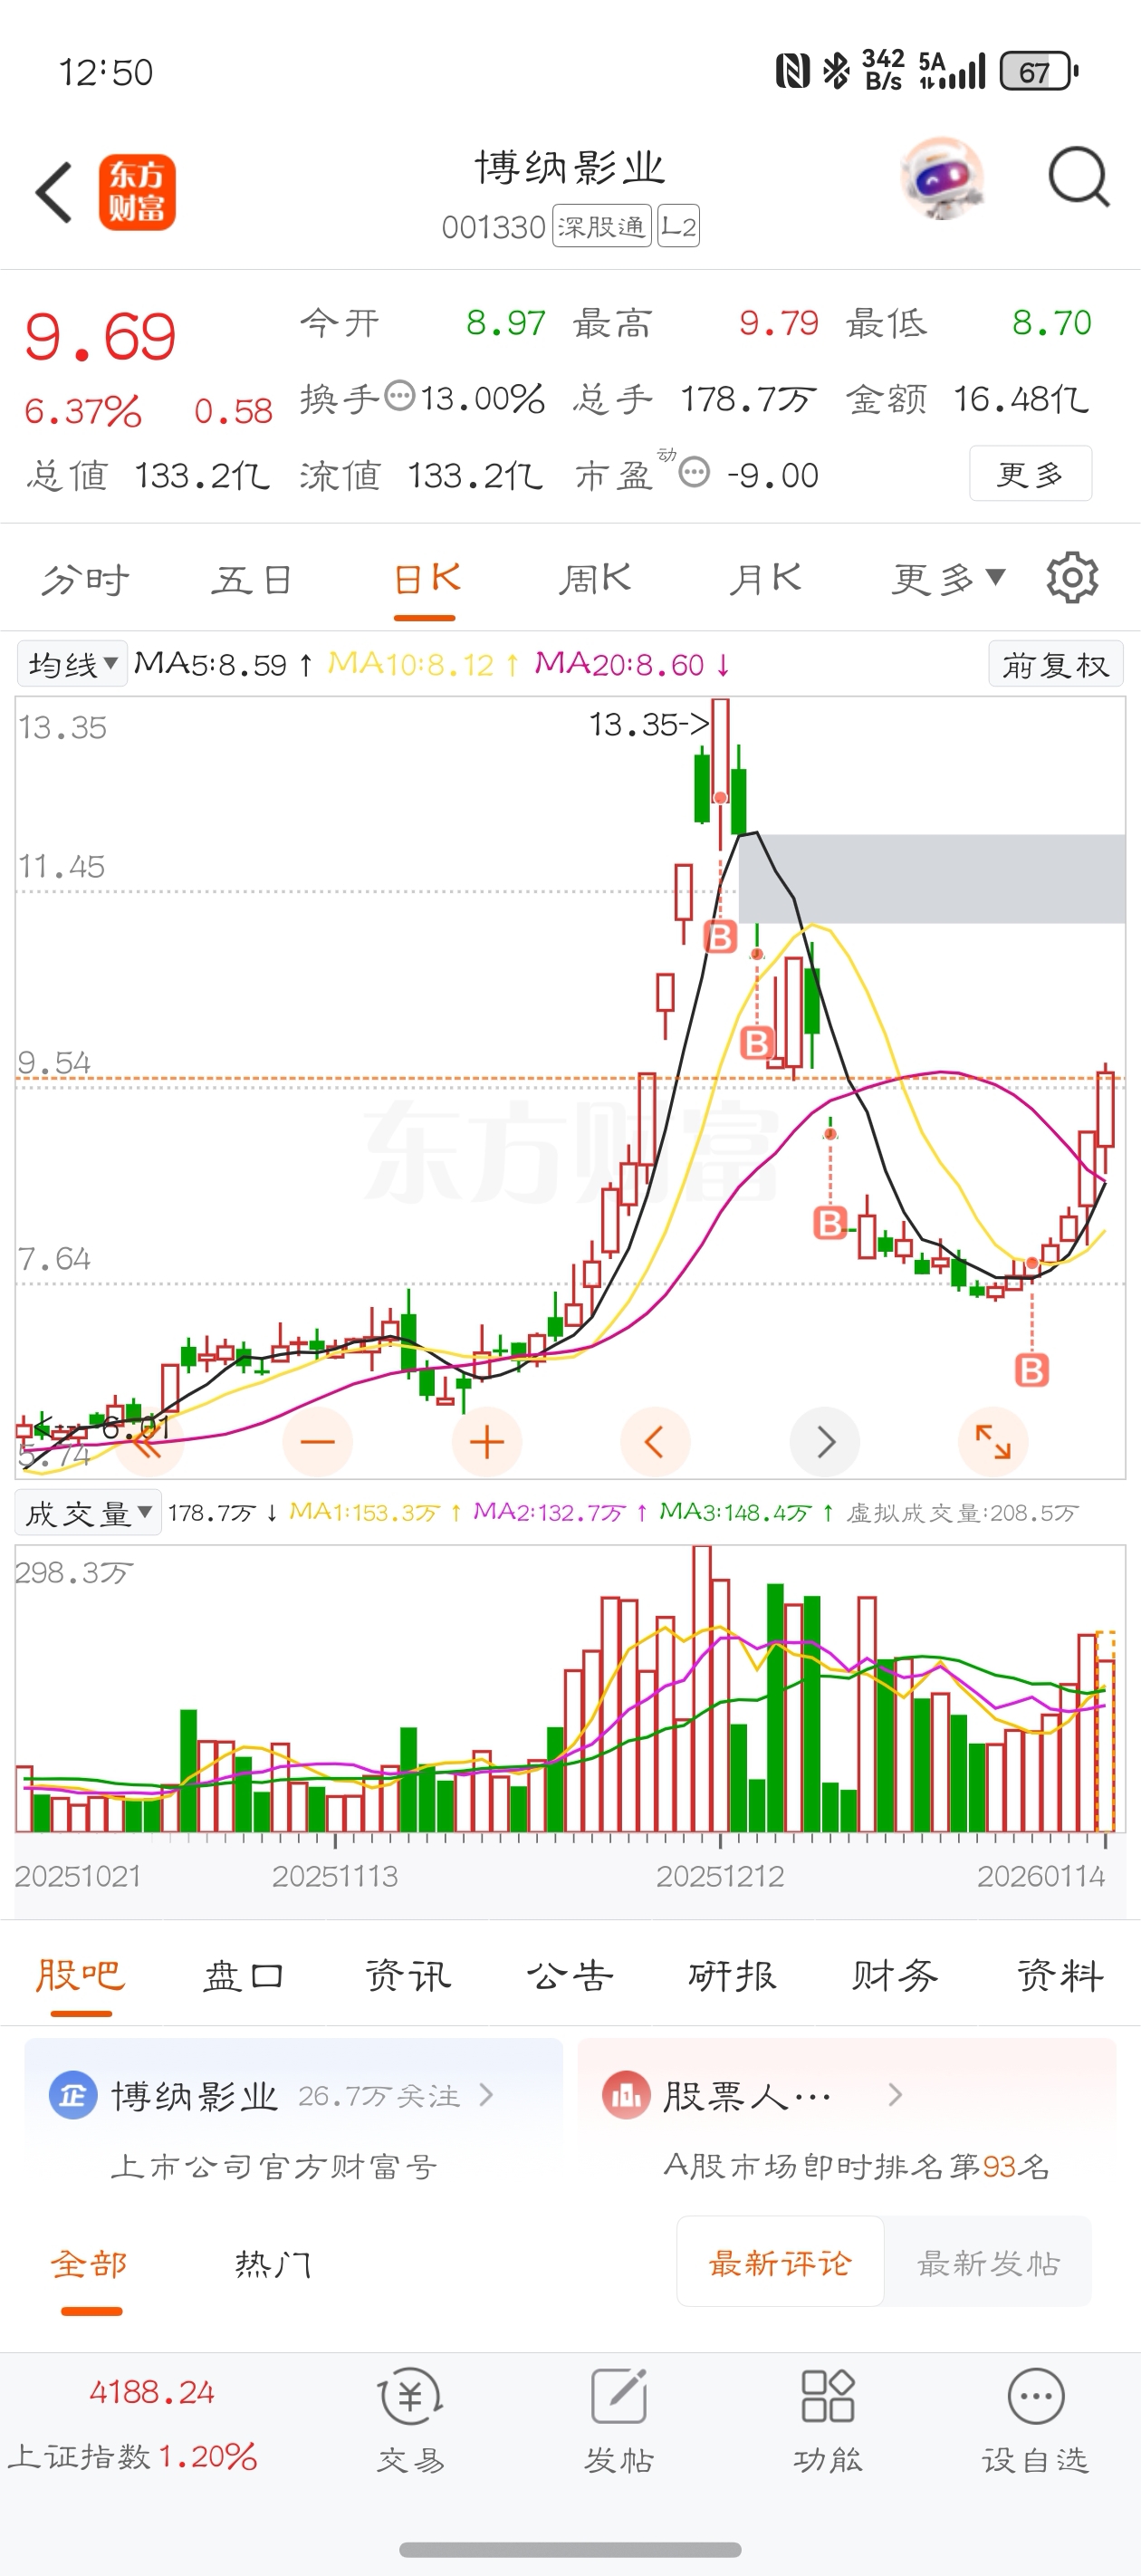Viewport: 1141px width, 2576px height.
Task: Tap A股市场即时排名第93名 text
Action: 857,2166
